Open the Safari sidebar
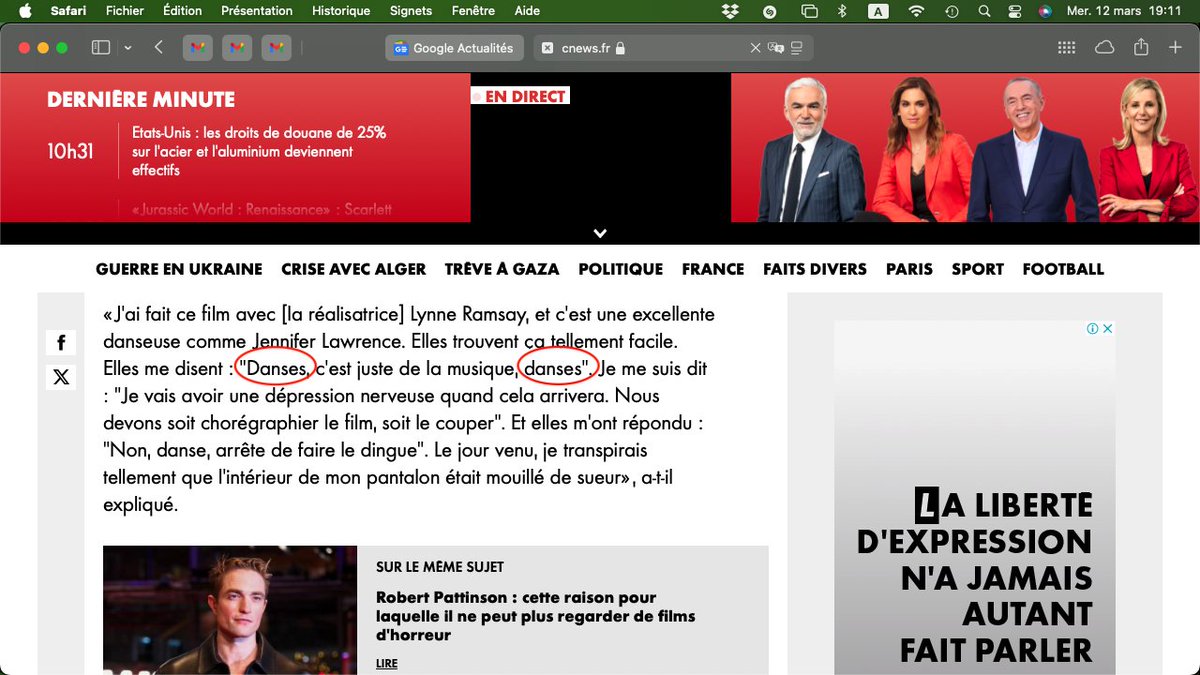Viewport: 1200px width, 675px height. coord(101,46)
